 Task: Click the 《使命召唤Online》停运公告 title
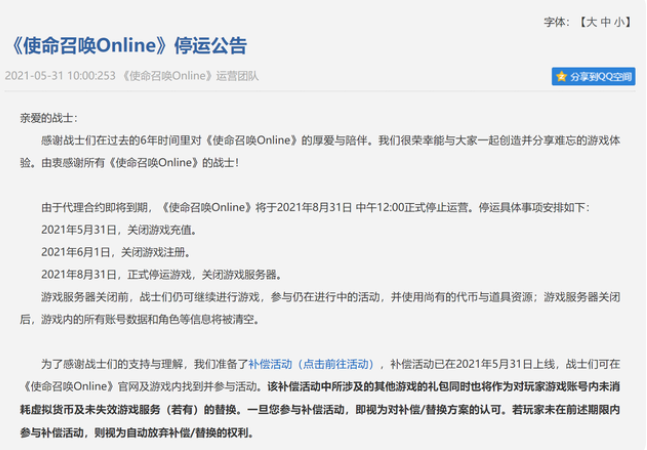tap(128, 45)
